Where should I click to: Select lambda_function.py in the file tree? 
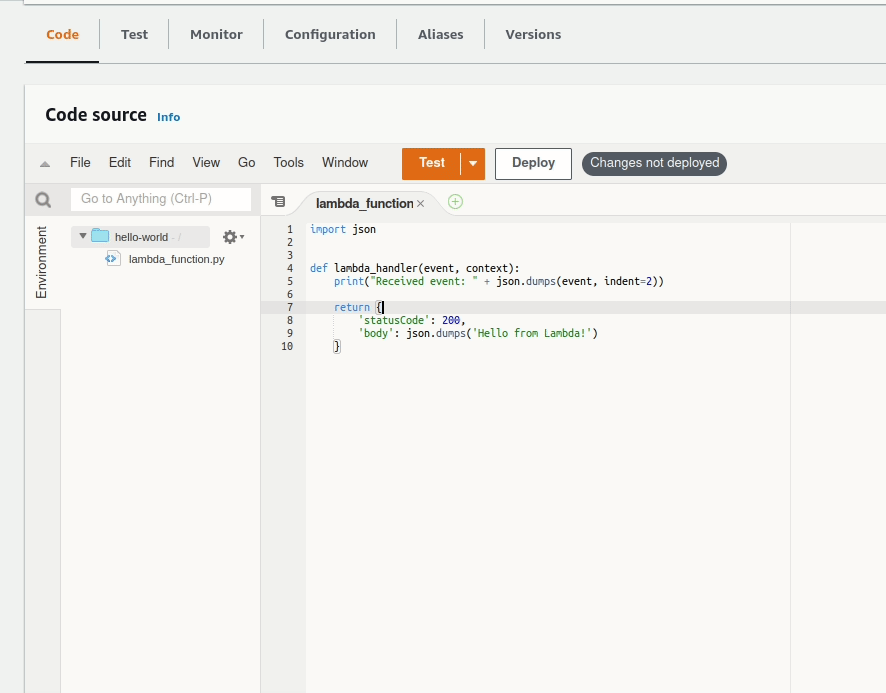176,259
